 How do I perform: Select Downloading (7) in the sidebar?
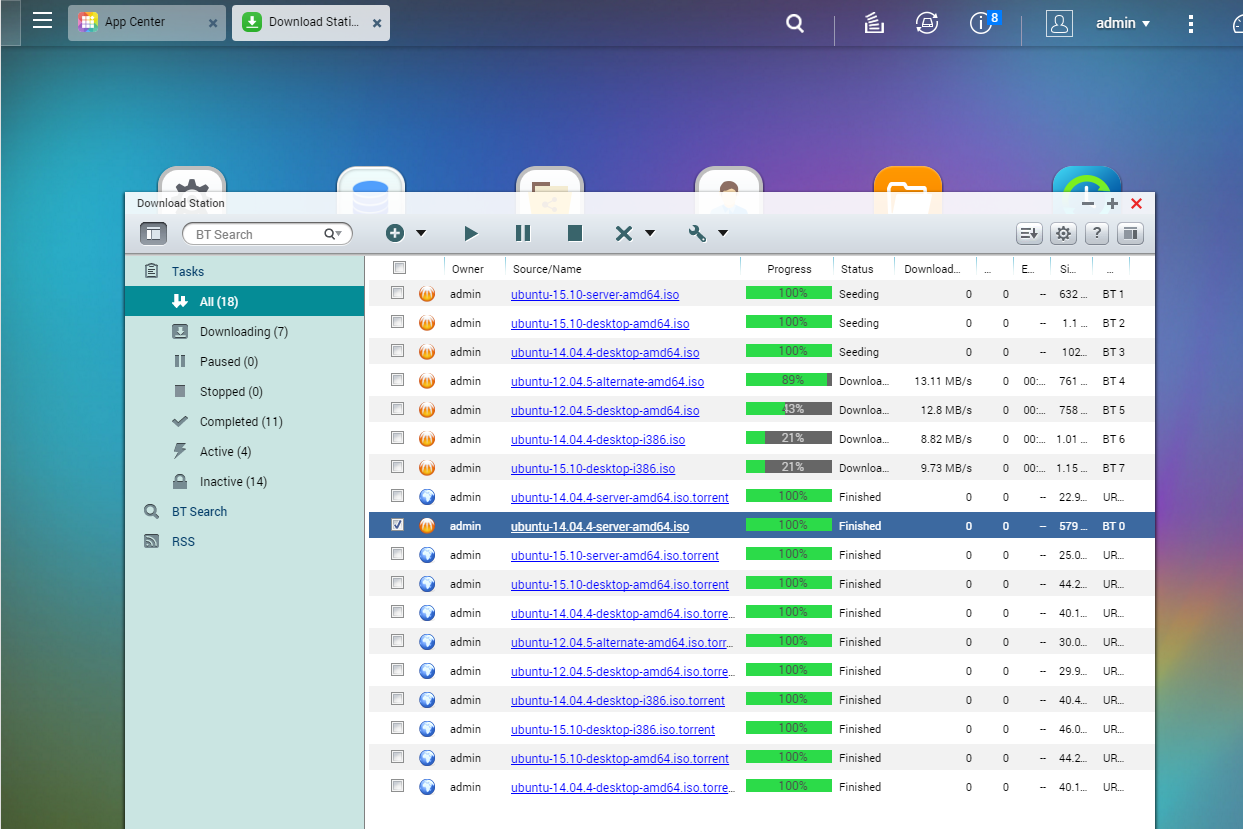point(243,331)
